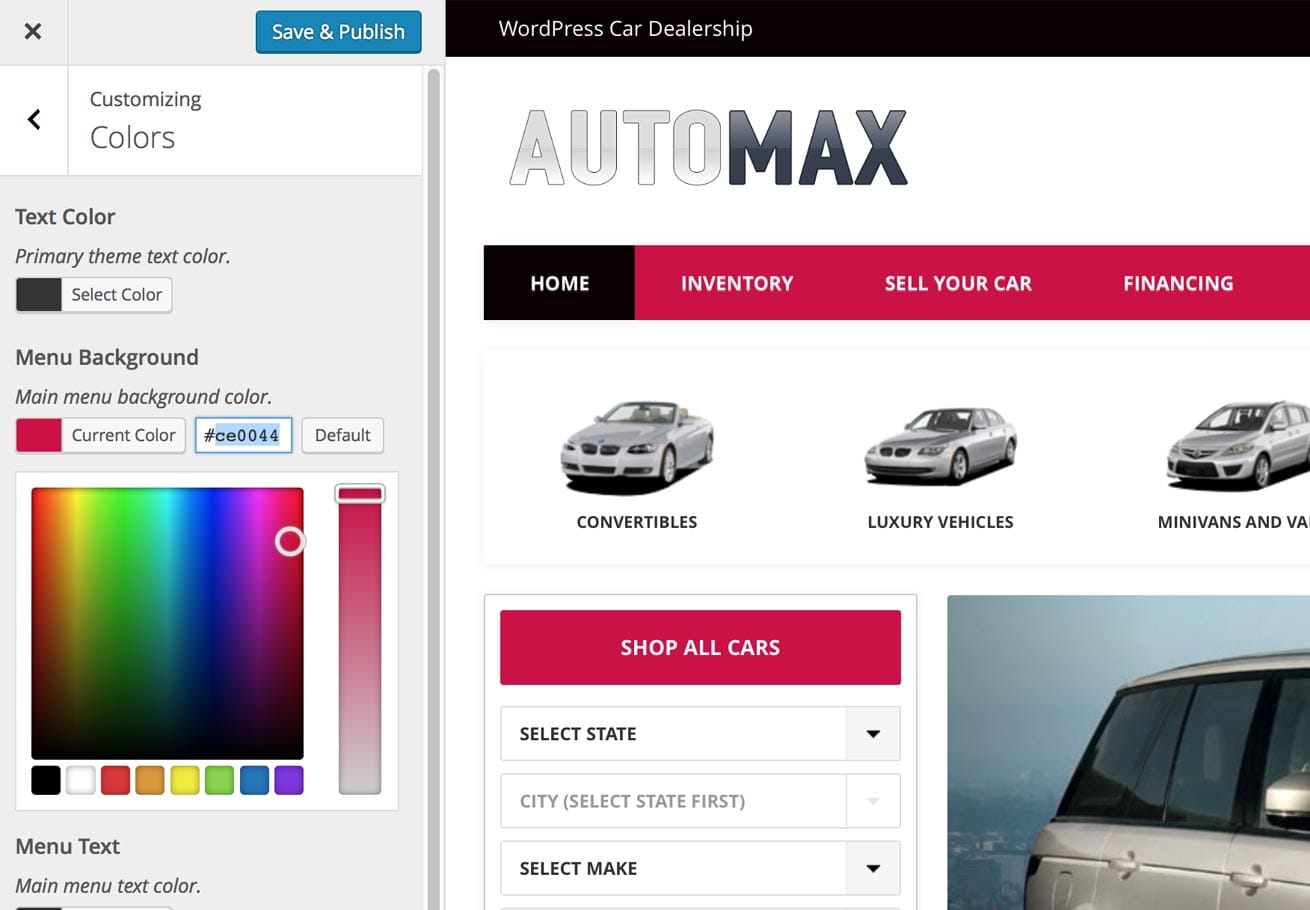
Task: Click the Text Color heading
Action: (65, 217)
